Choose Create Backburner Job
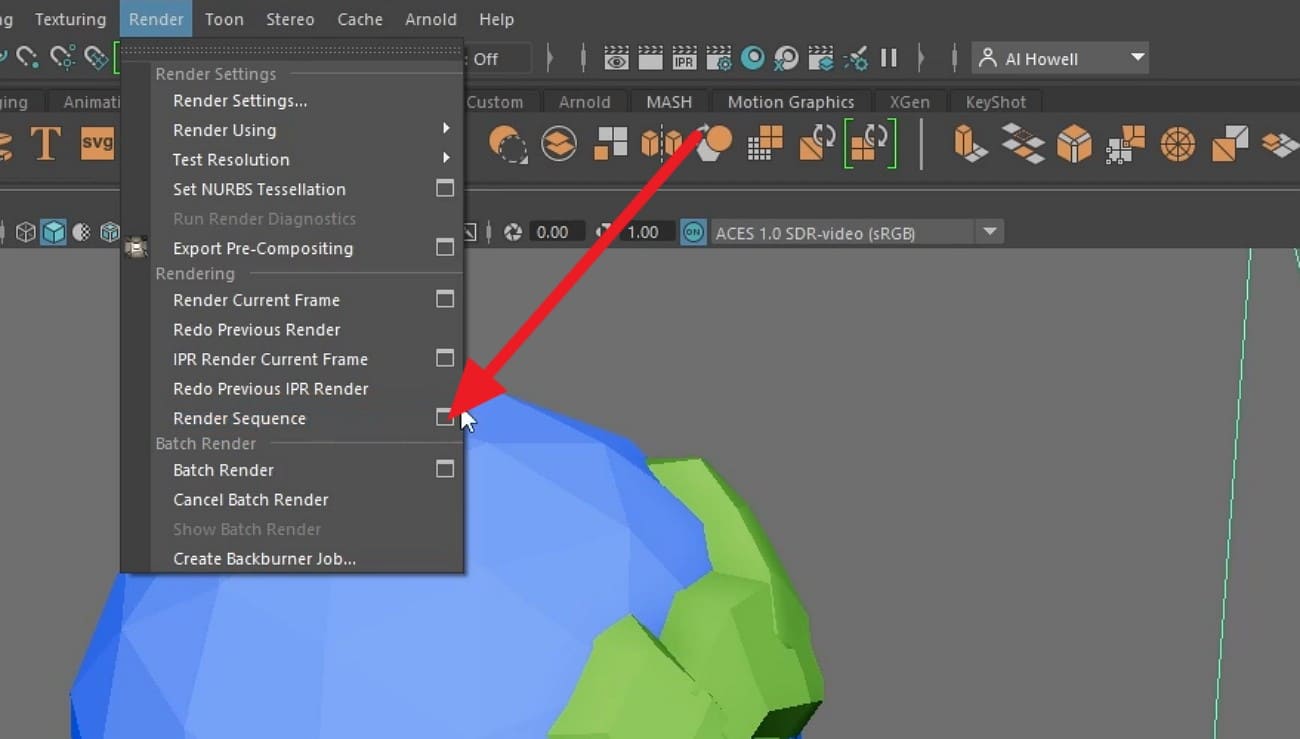This screenshot has width=1300, height=739. [x=263, y=559]
